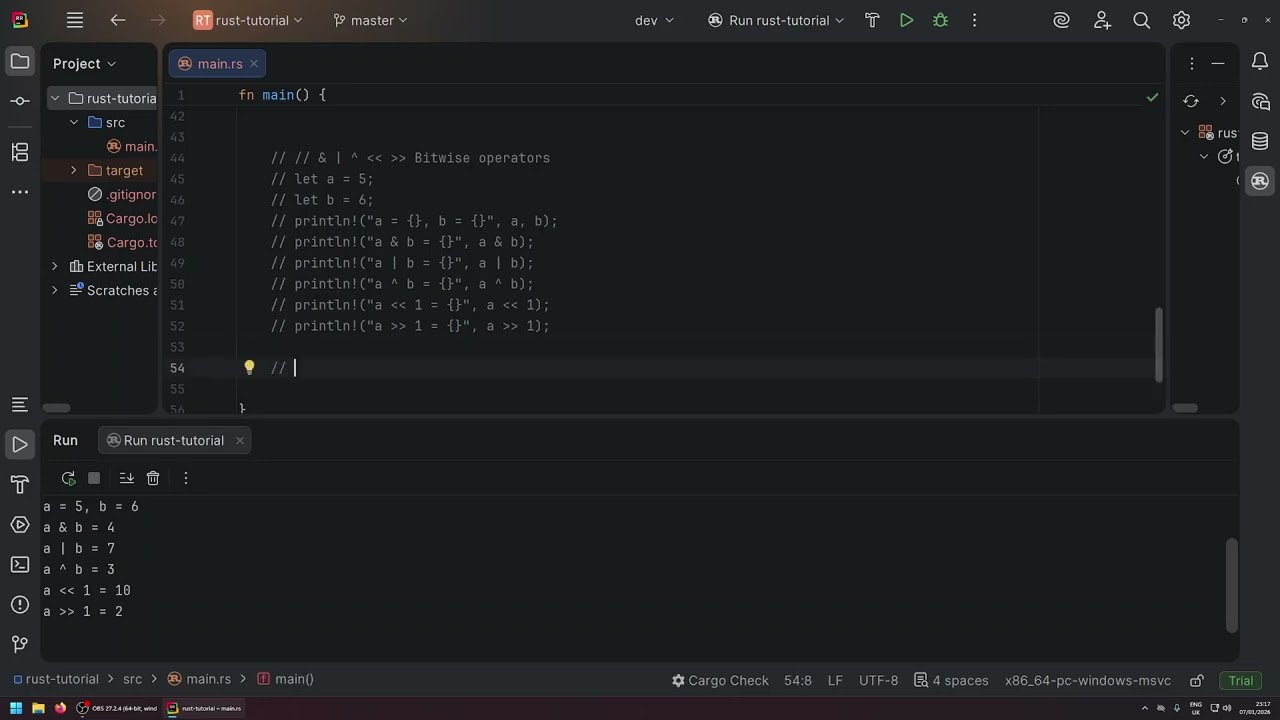Open Cargo panel options kebab menu
Screen dimensions: 1280x720
coord(1192,63)
